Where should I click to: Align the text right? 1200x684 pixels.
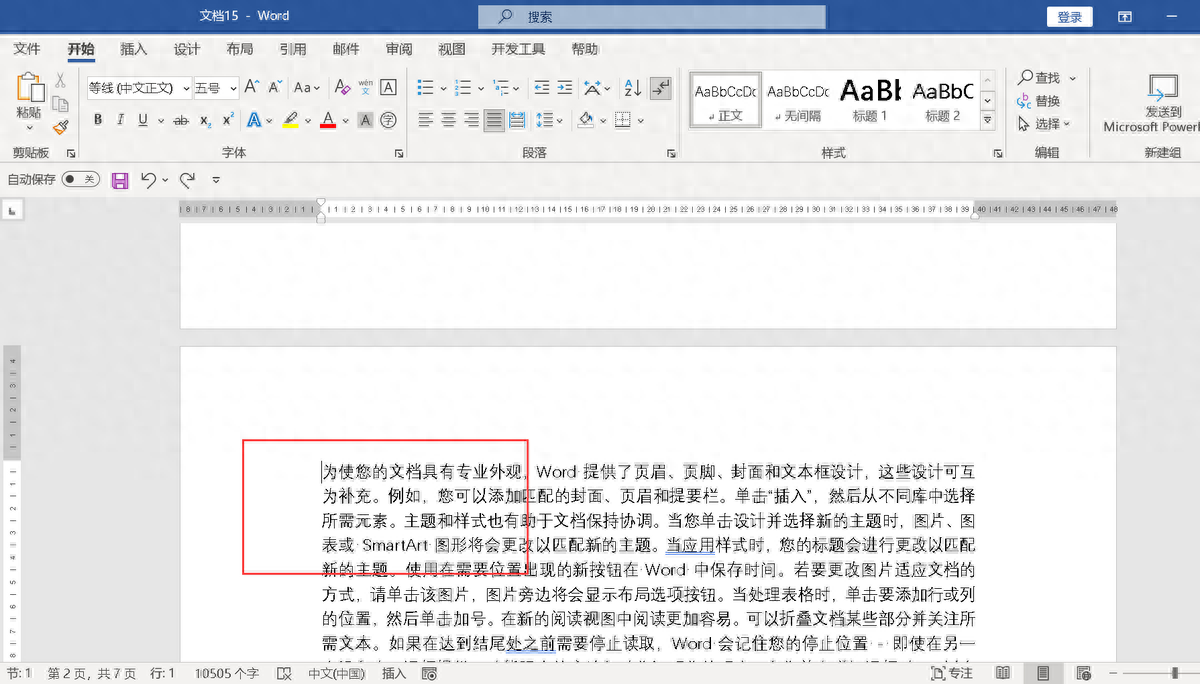[471, 120]
